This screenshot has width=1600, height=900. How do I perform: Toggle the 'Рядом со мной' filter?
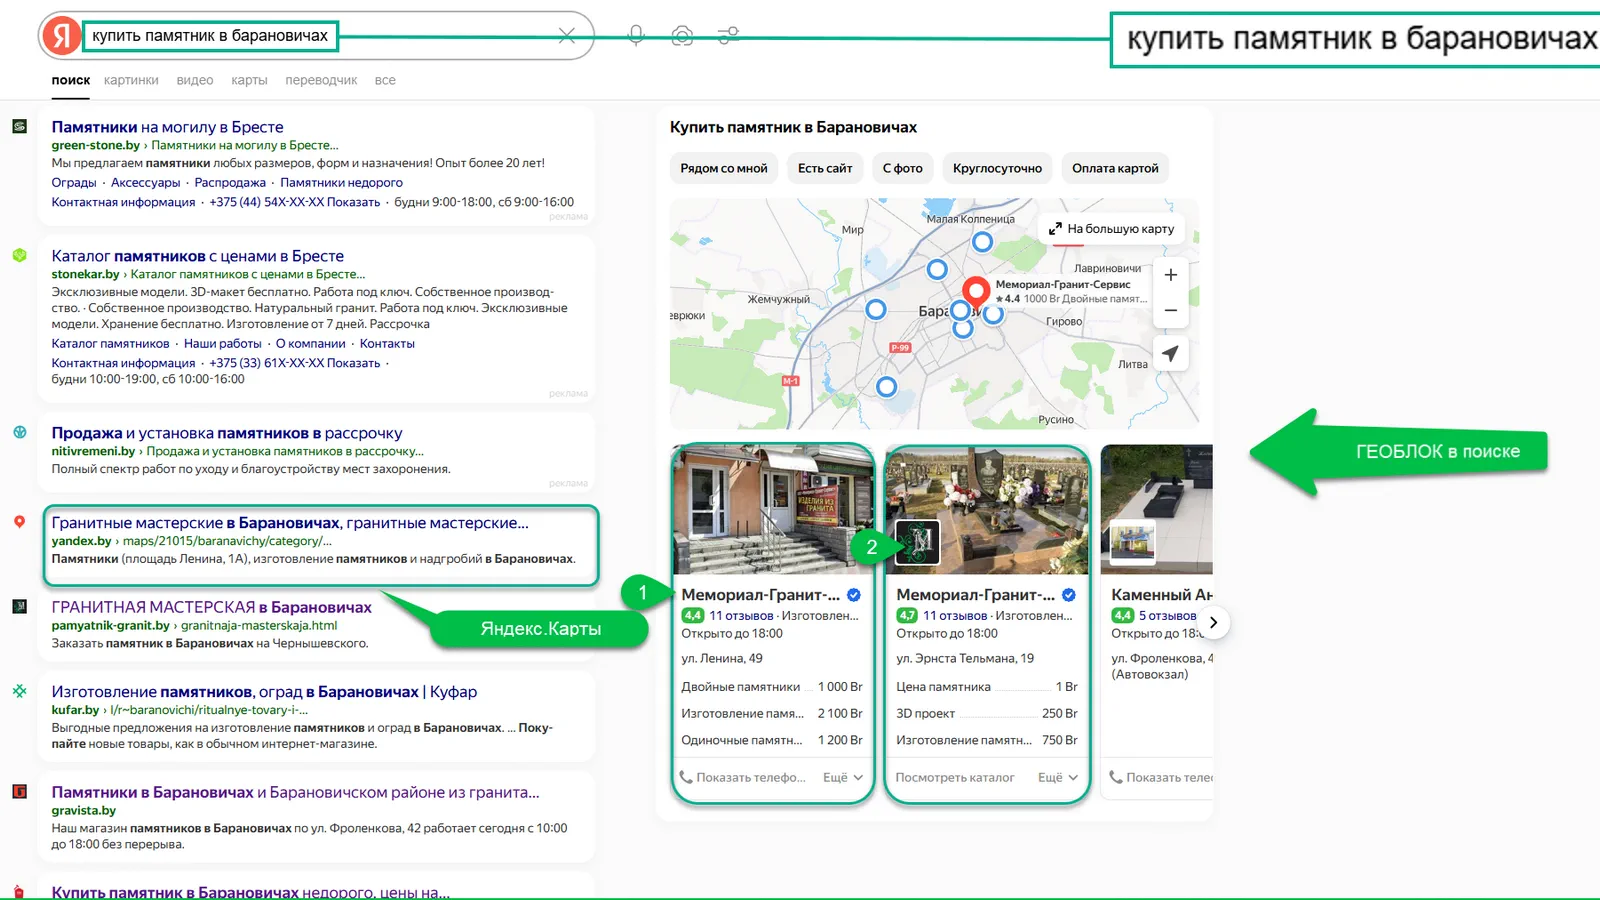coord(724,168)
